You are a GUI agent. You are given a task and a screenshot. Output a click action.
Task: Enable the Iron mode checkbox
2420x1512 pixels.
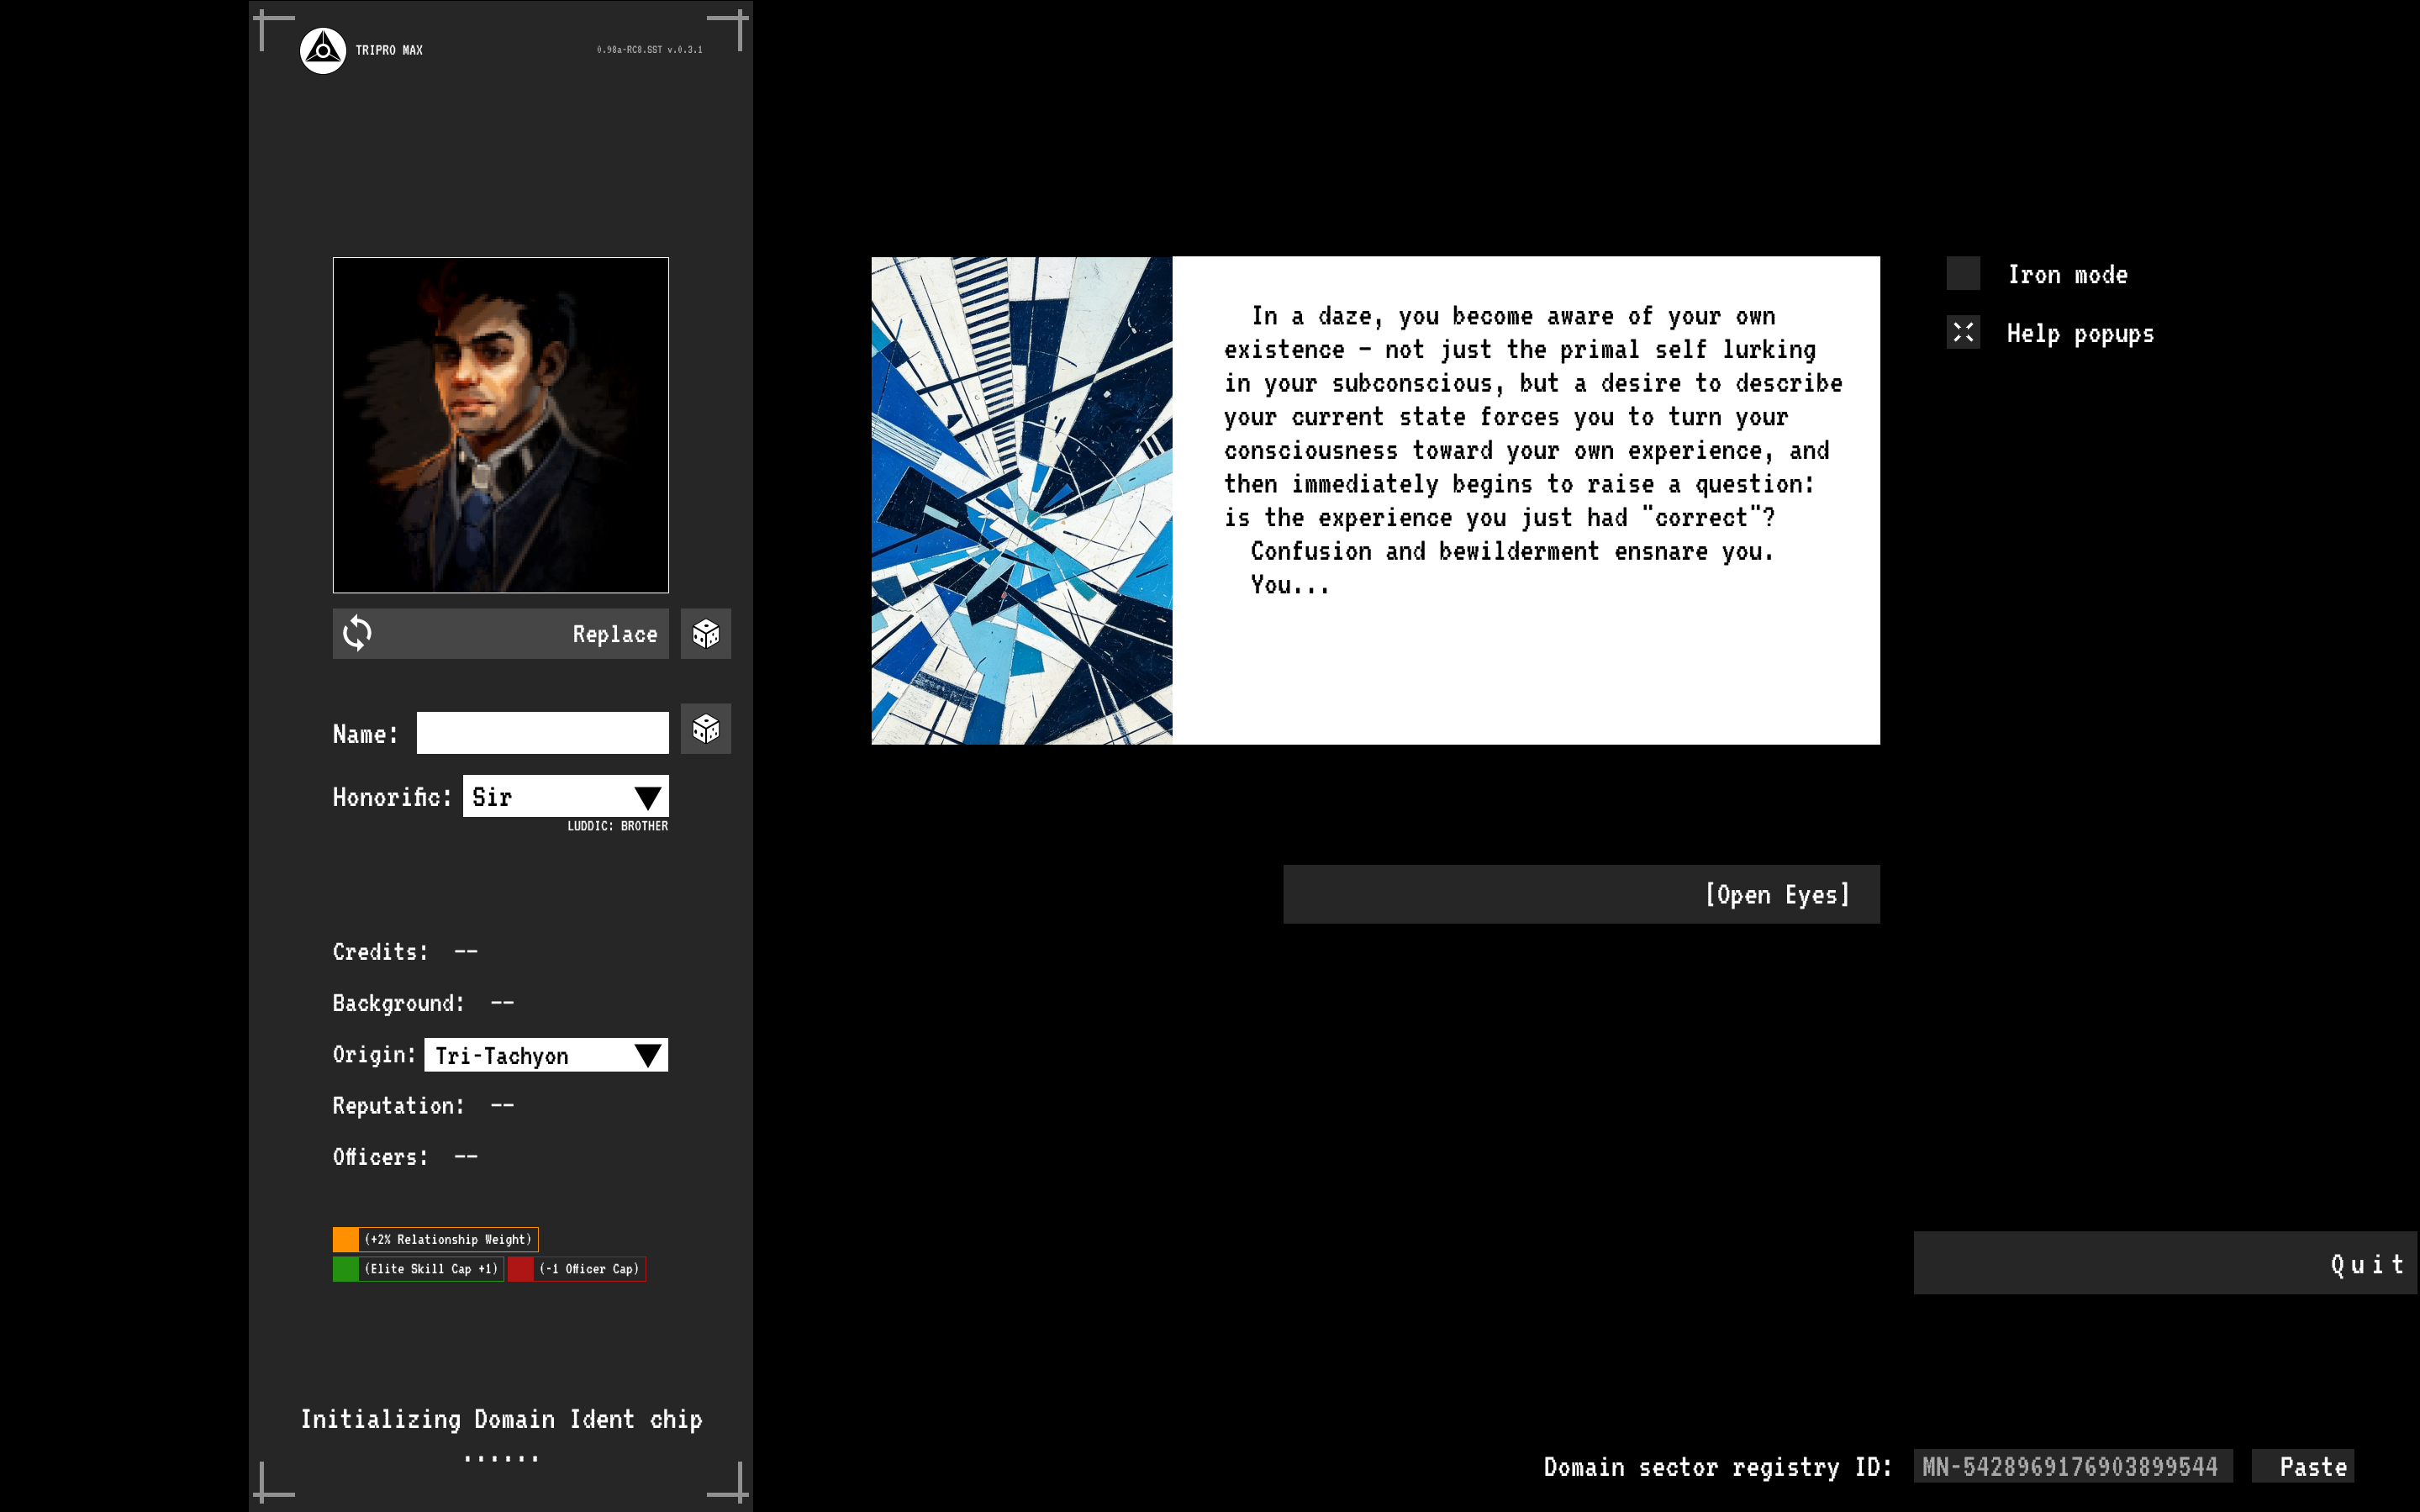(x=1963, y=273)
